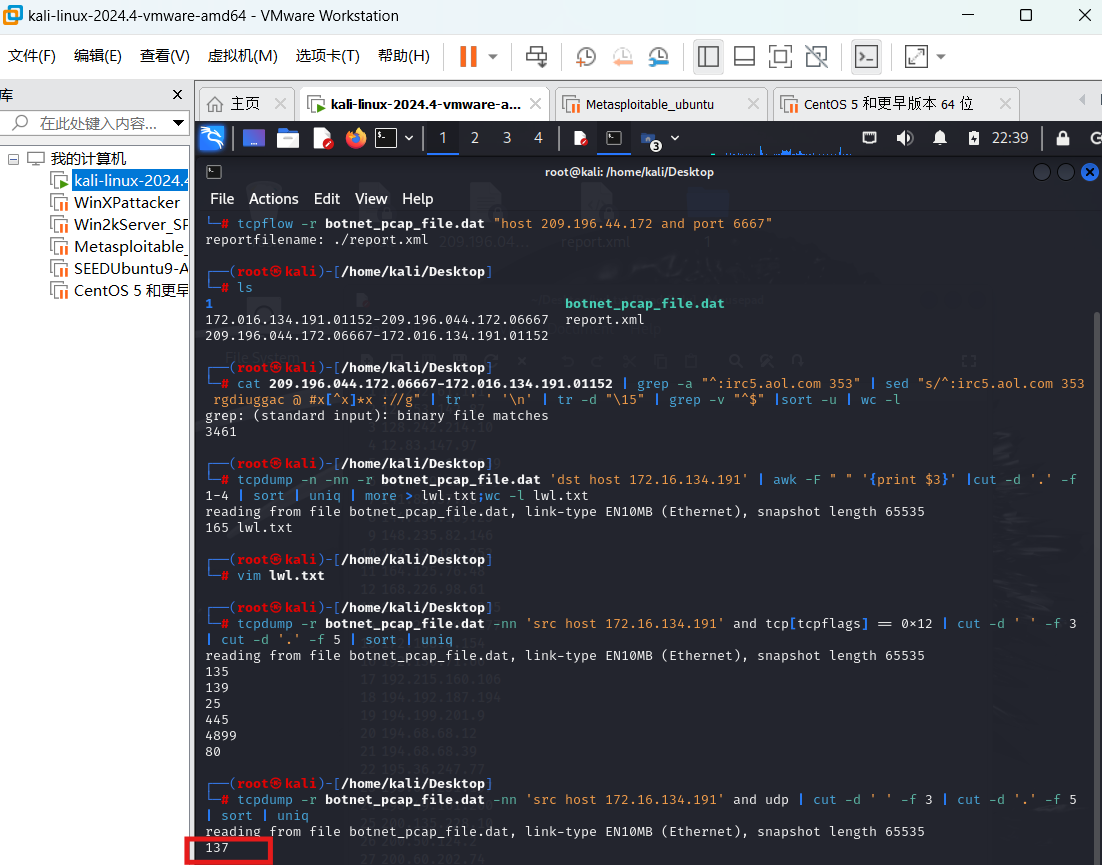1102x866 pixels.
Task: Select the text editor window taskbar button
Action: [x=580, y=138]
